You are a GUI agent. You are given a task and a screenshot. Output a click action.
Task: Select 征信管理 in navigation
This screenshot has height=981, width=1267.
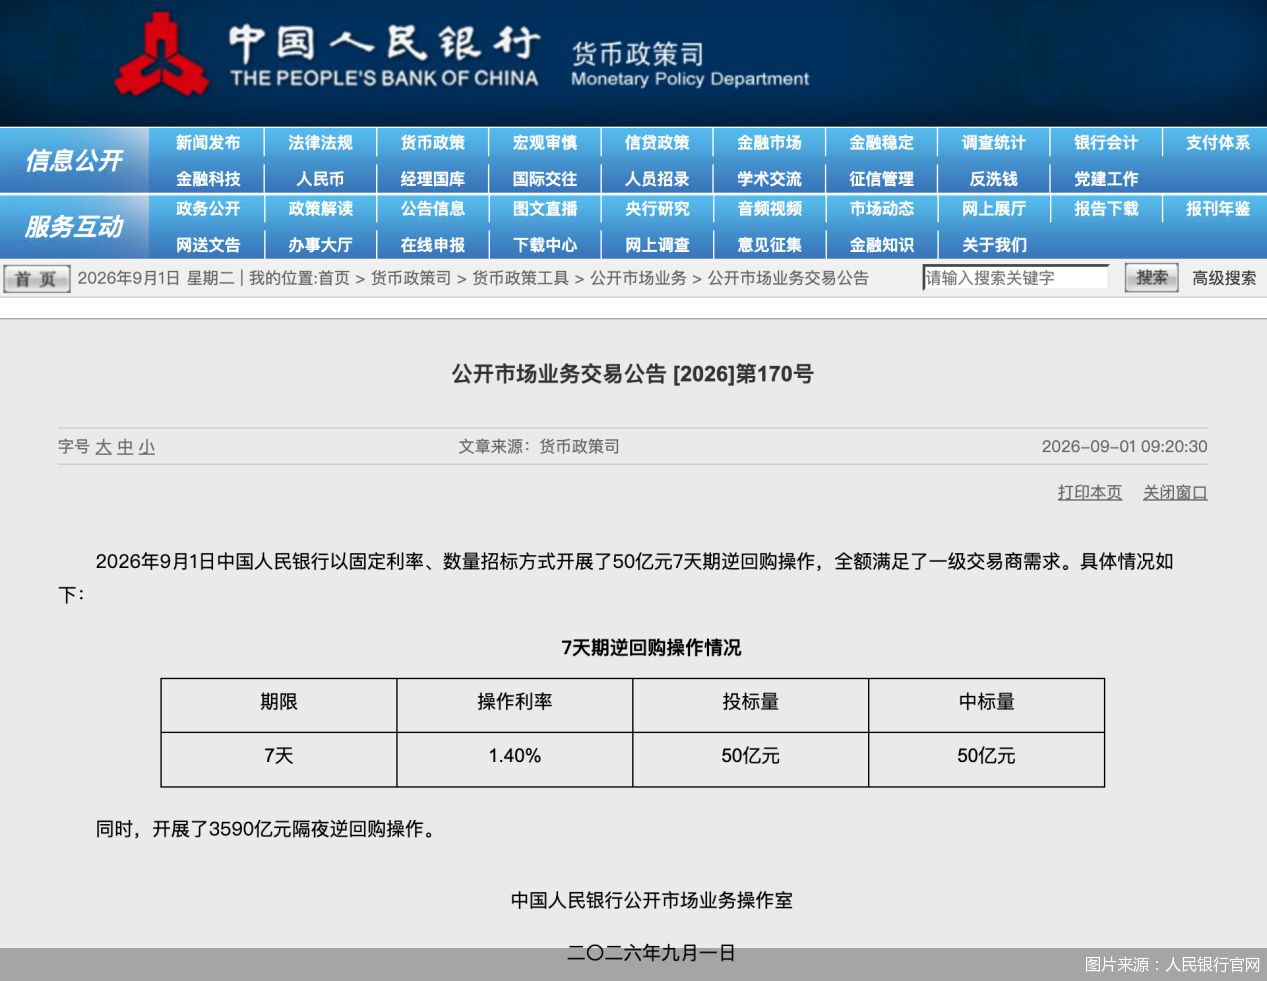point(881,179)
